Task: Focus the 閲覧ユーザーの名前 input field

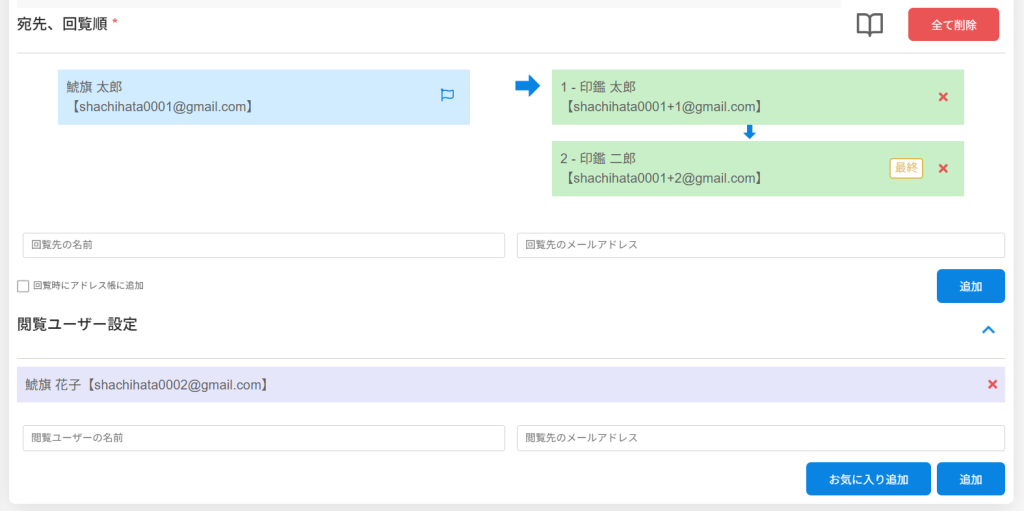Action: click(x=264, y=438)
